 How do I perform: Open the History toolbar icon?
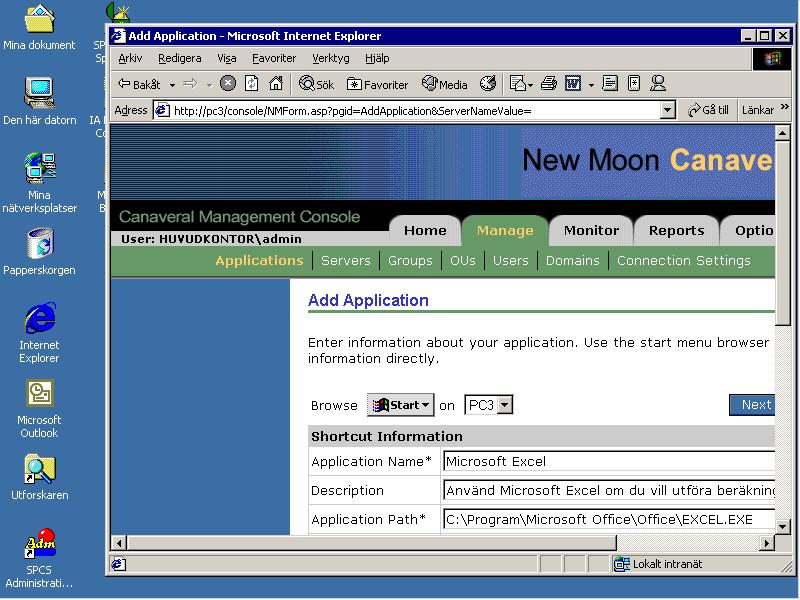pos(488,84)
